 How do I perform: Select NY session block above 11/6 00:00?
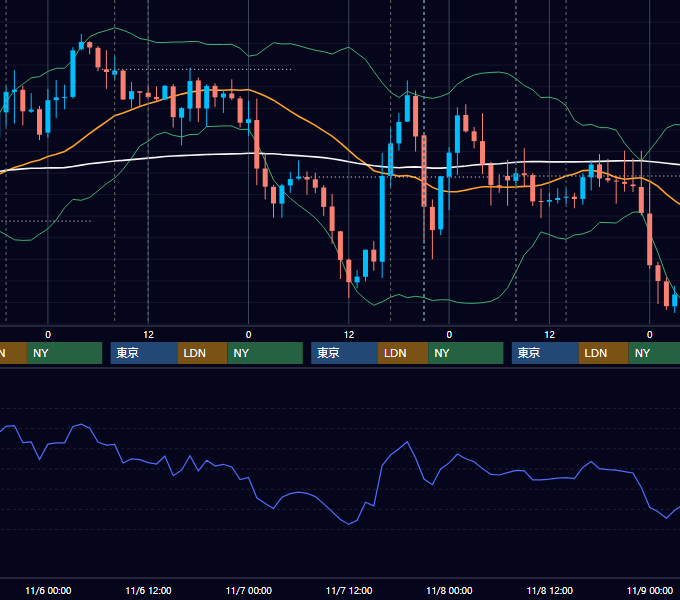click(x=64, y=353)
